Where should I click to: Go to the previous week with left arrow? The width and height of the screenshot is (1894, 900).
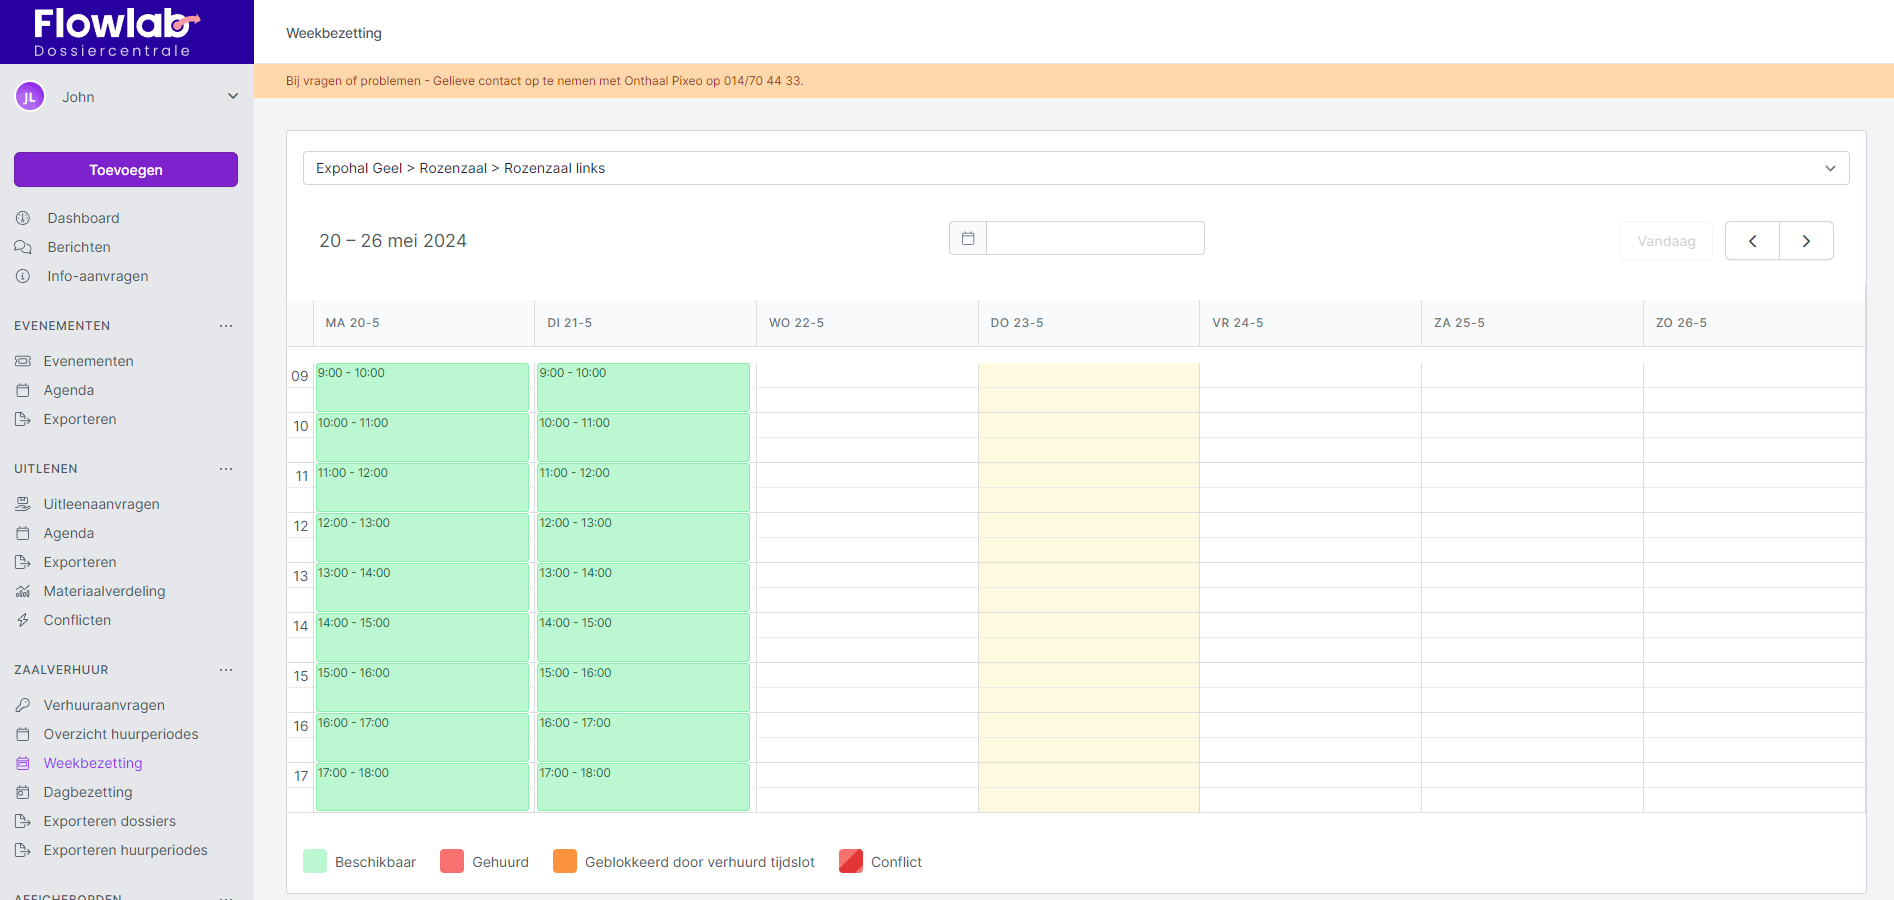[1752, 241]
